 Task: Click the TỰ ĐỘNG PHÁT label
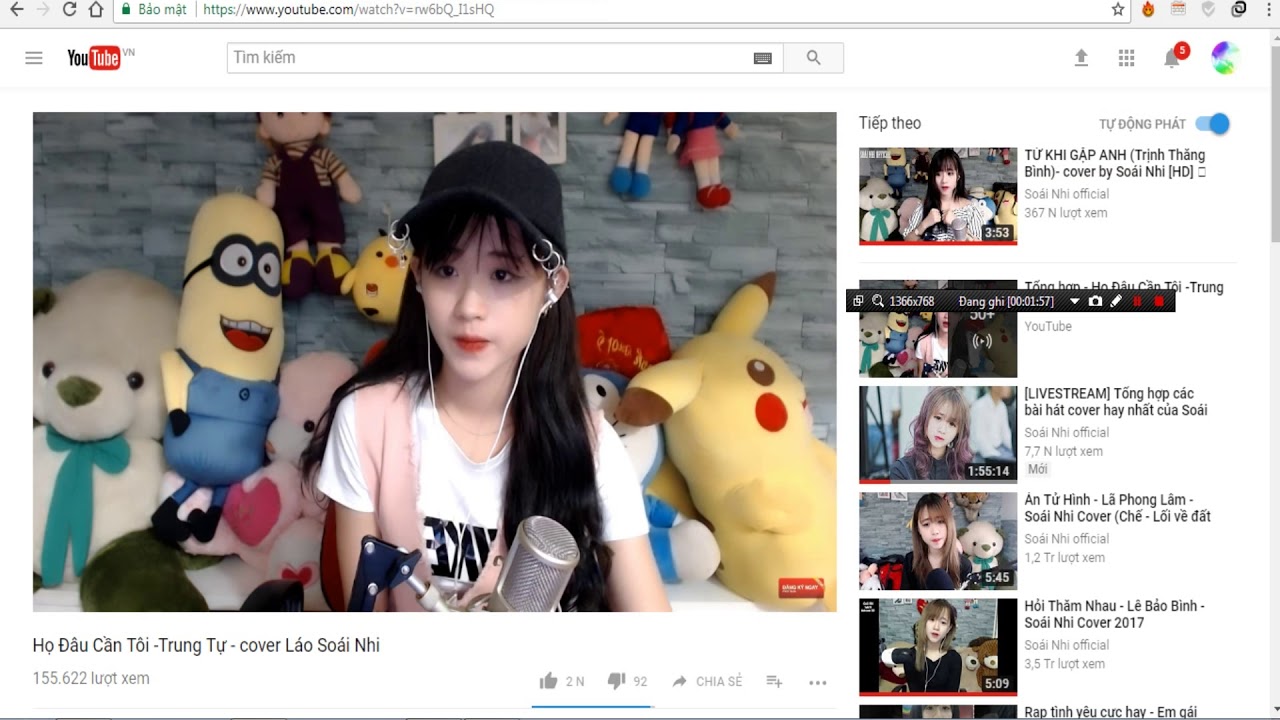[1142, 124]
